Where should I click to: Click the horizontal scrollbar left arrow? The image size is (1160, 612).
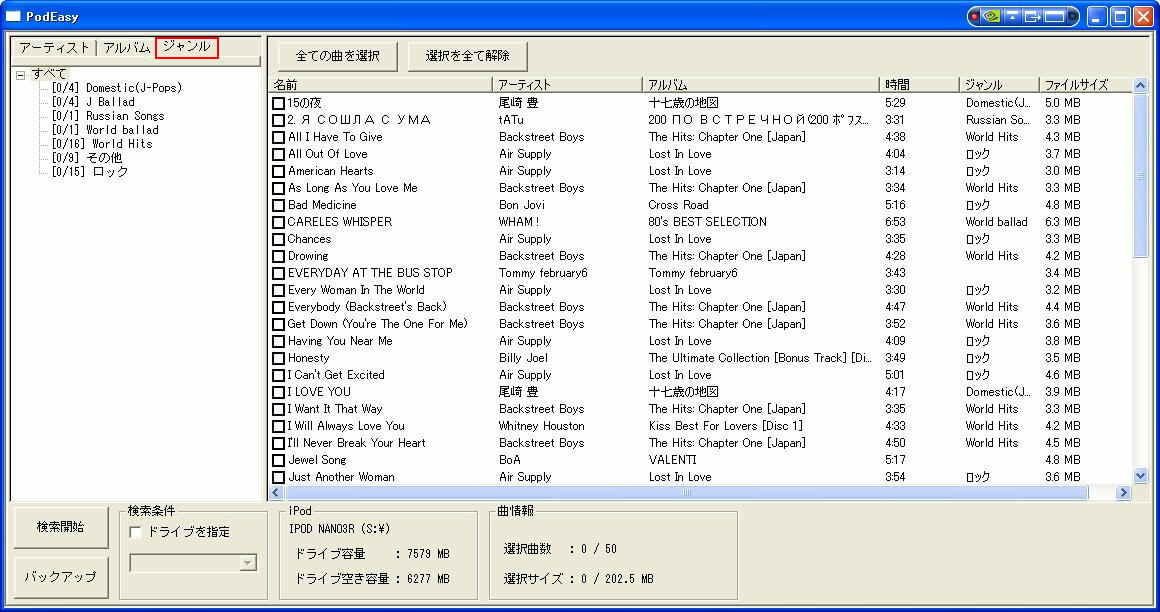click(277, 493)
